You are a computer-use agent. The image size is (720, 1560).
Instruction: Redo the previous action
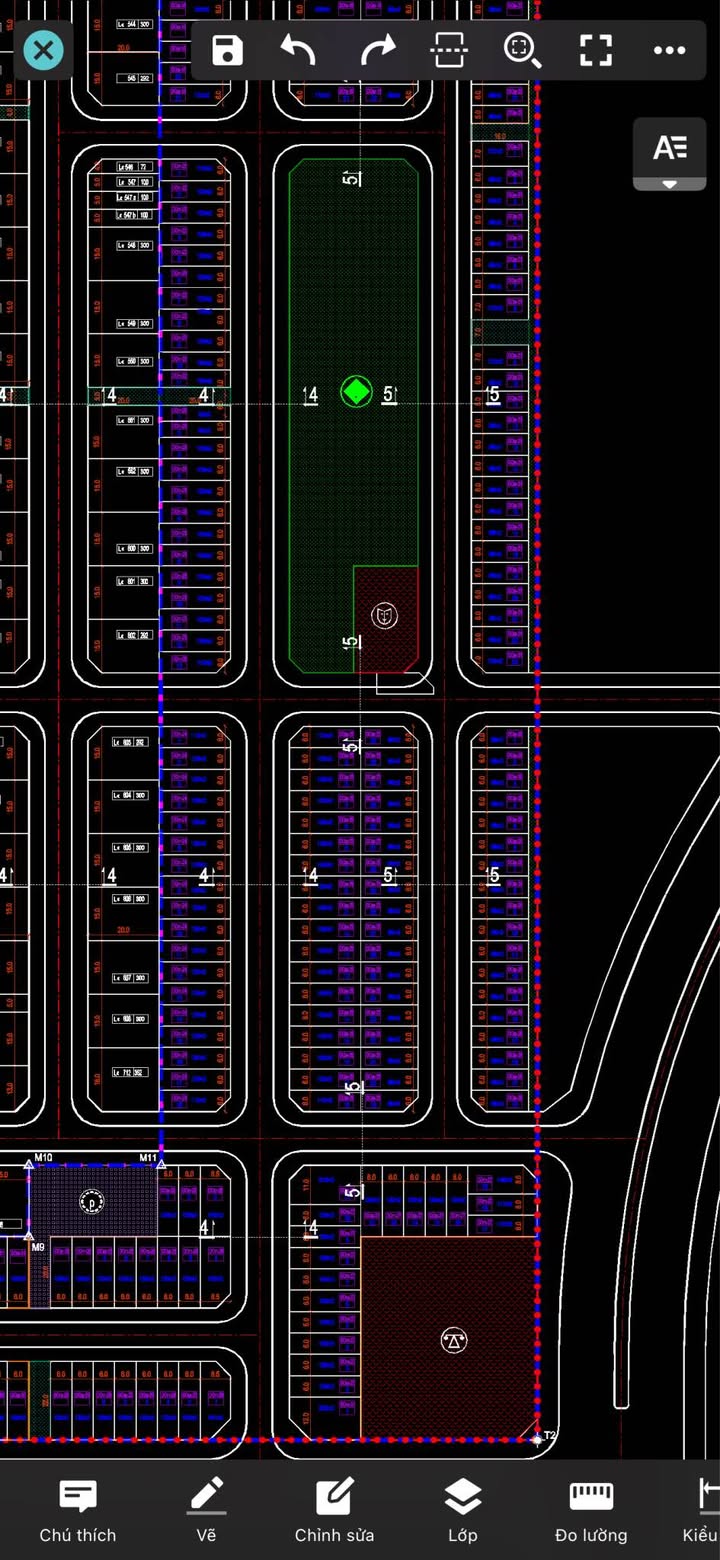tap(378, 50)
